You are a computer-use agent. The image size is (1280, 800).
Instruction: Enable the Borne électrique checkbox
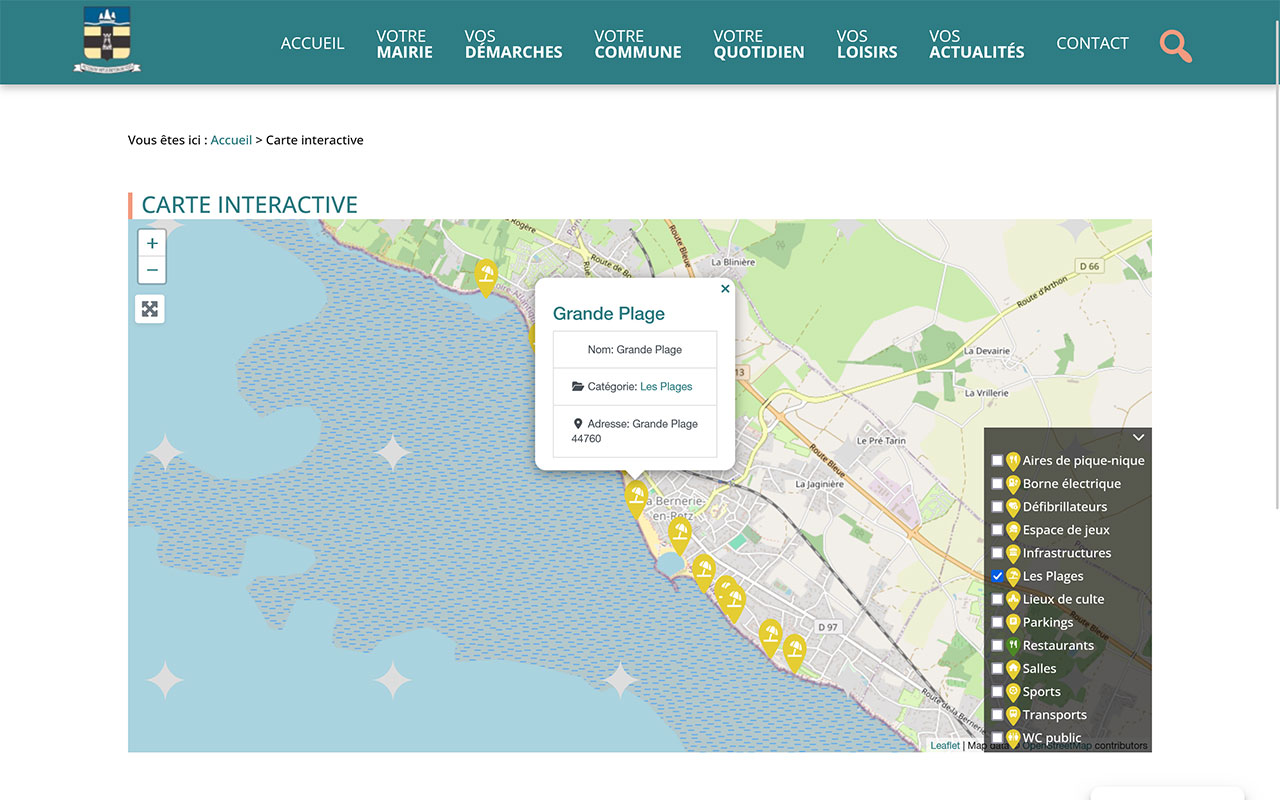tap(997, 484)
